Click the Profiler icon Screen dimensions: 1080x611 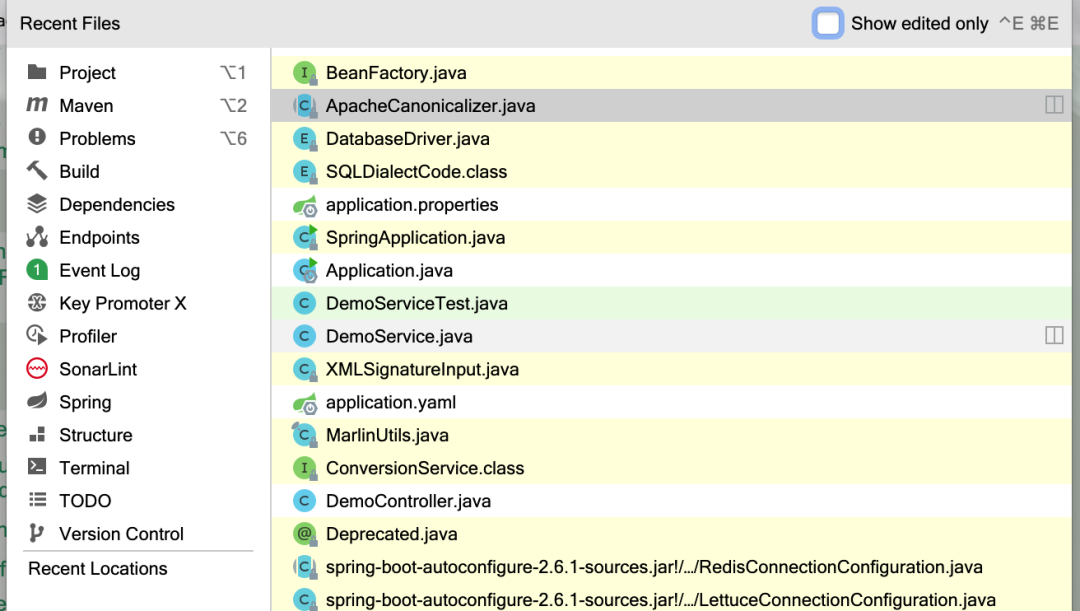click(37, 335)
